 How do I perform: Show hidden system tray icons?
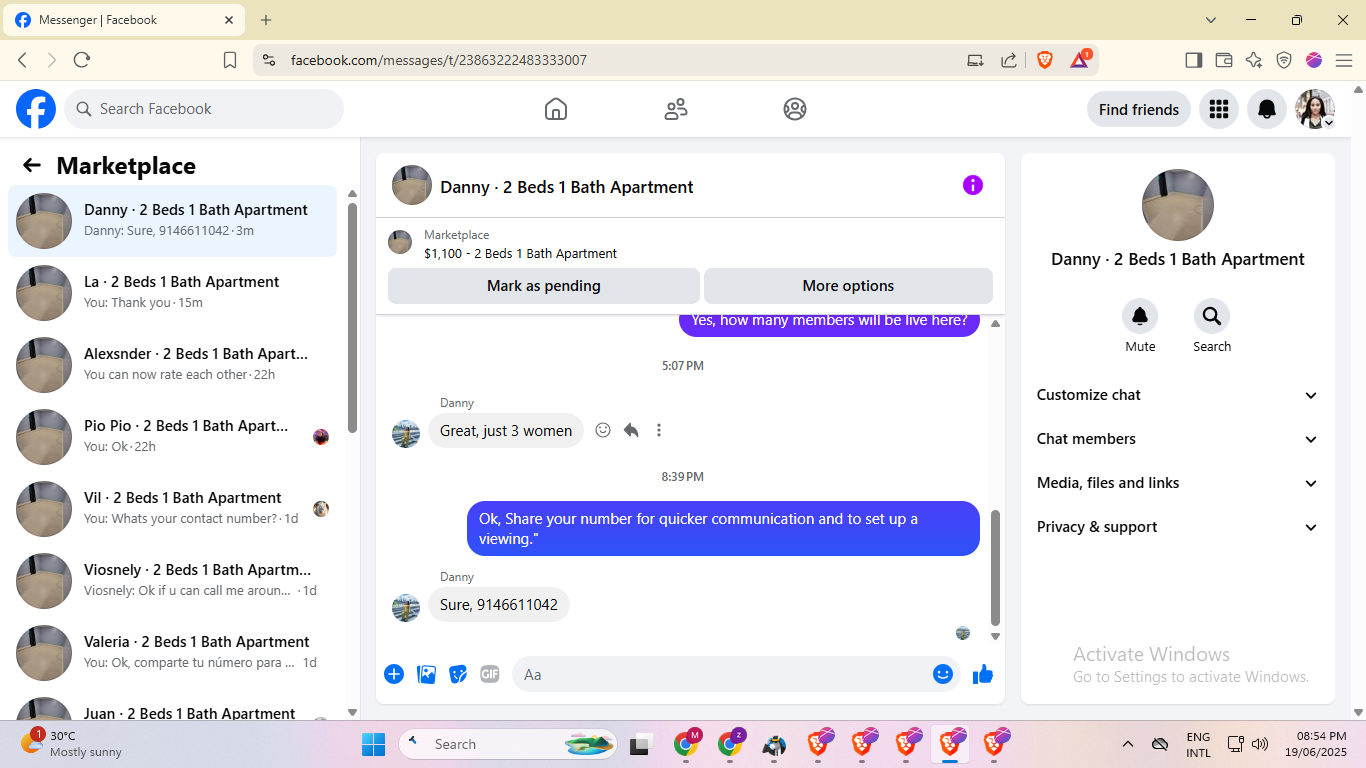(x=1128, y=744)
